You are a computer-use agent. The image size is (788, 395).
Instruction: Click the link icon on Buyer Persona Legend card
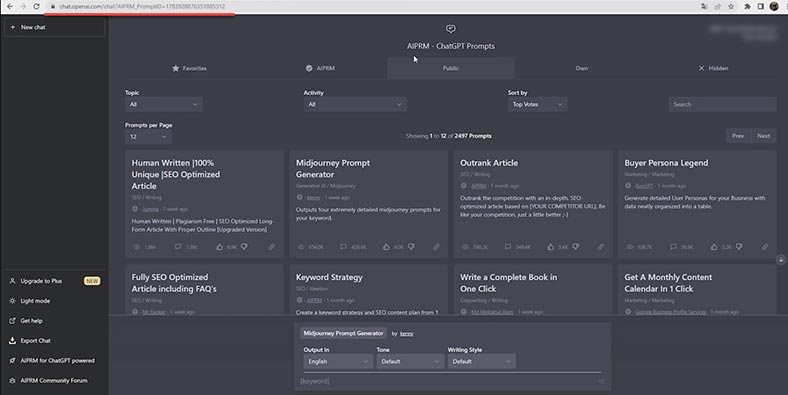coord(765,247)
